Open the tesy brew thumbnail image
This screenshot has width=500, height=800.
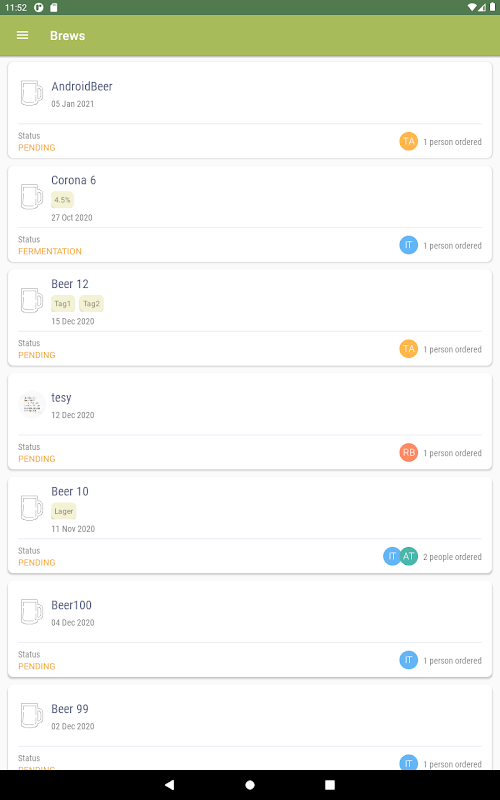pos(32,405)
